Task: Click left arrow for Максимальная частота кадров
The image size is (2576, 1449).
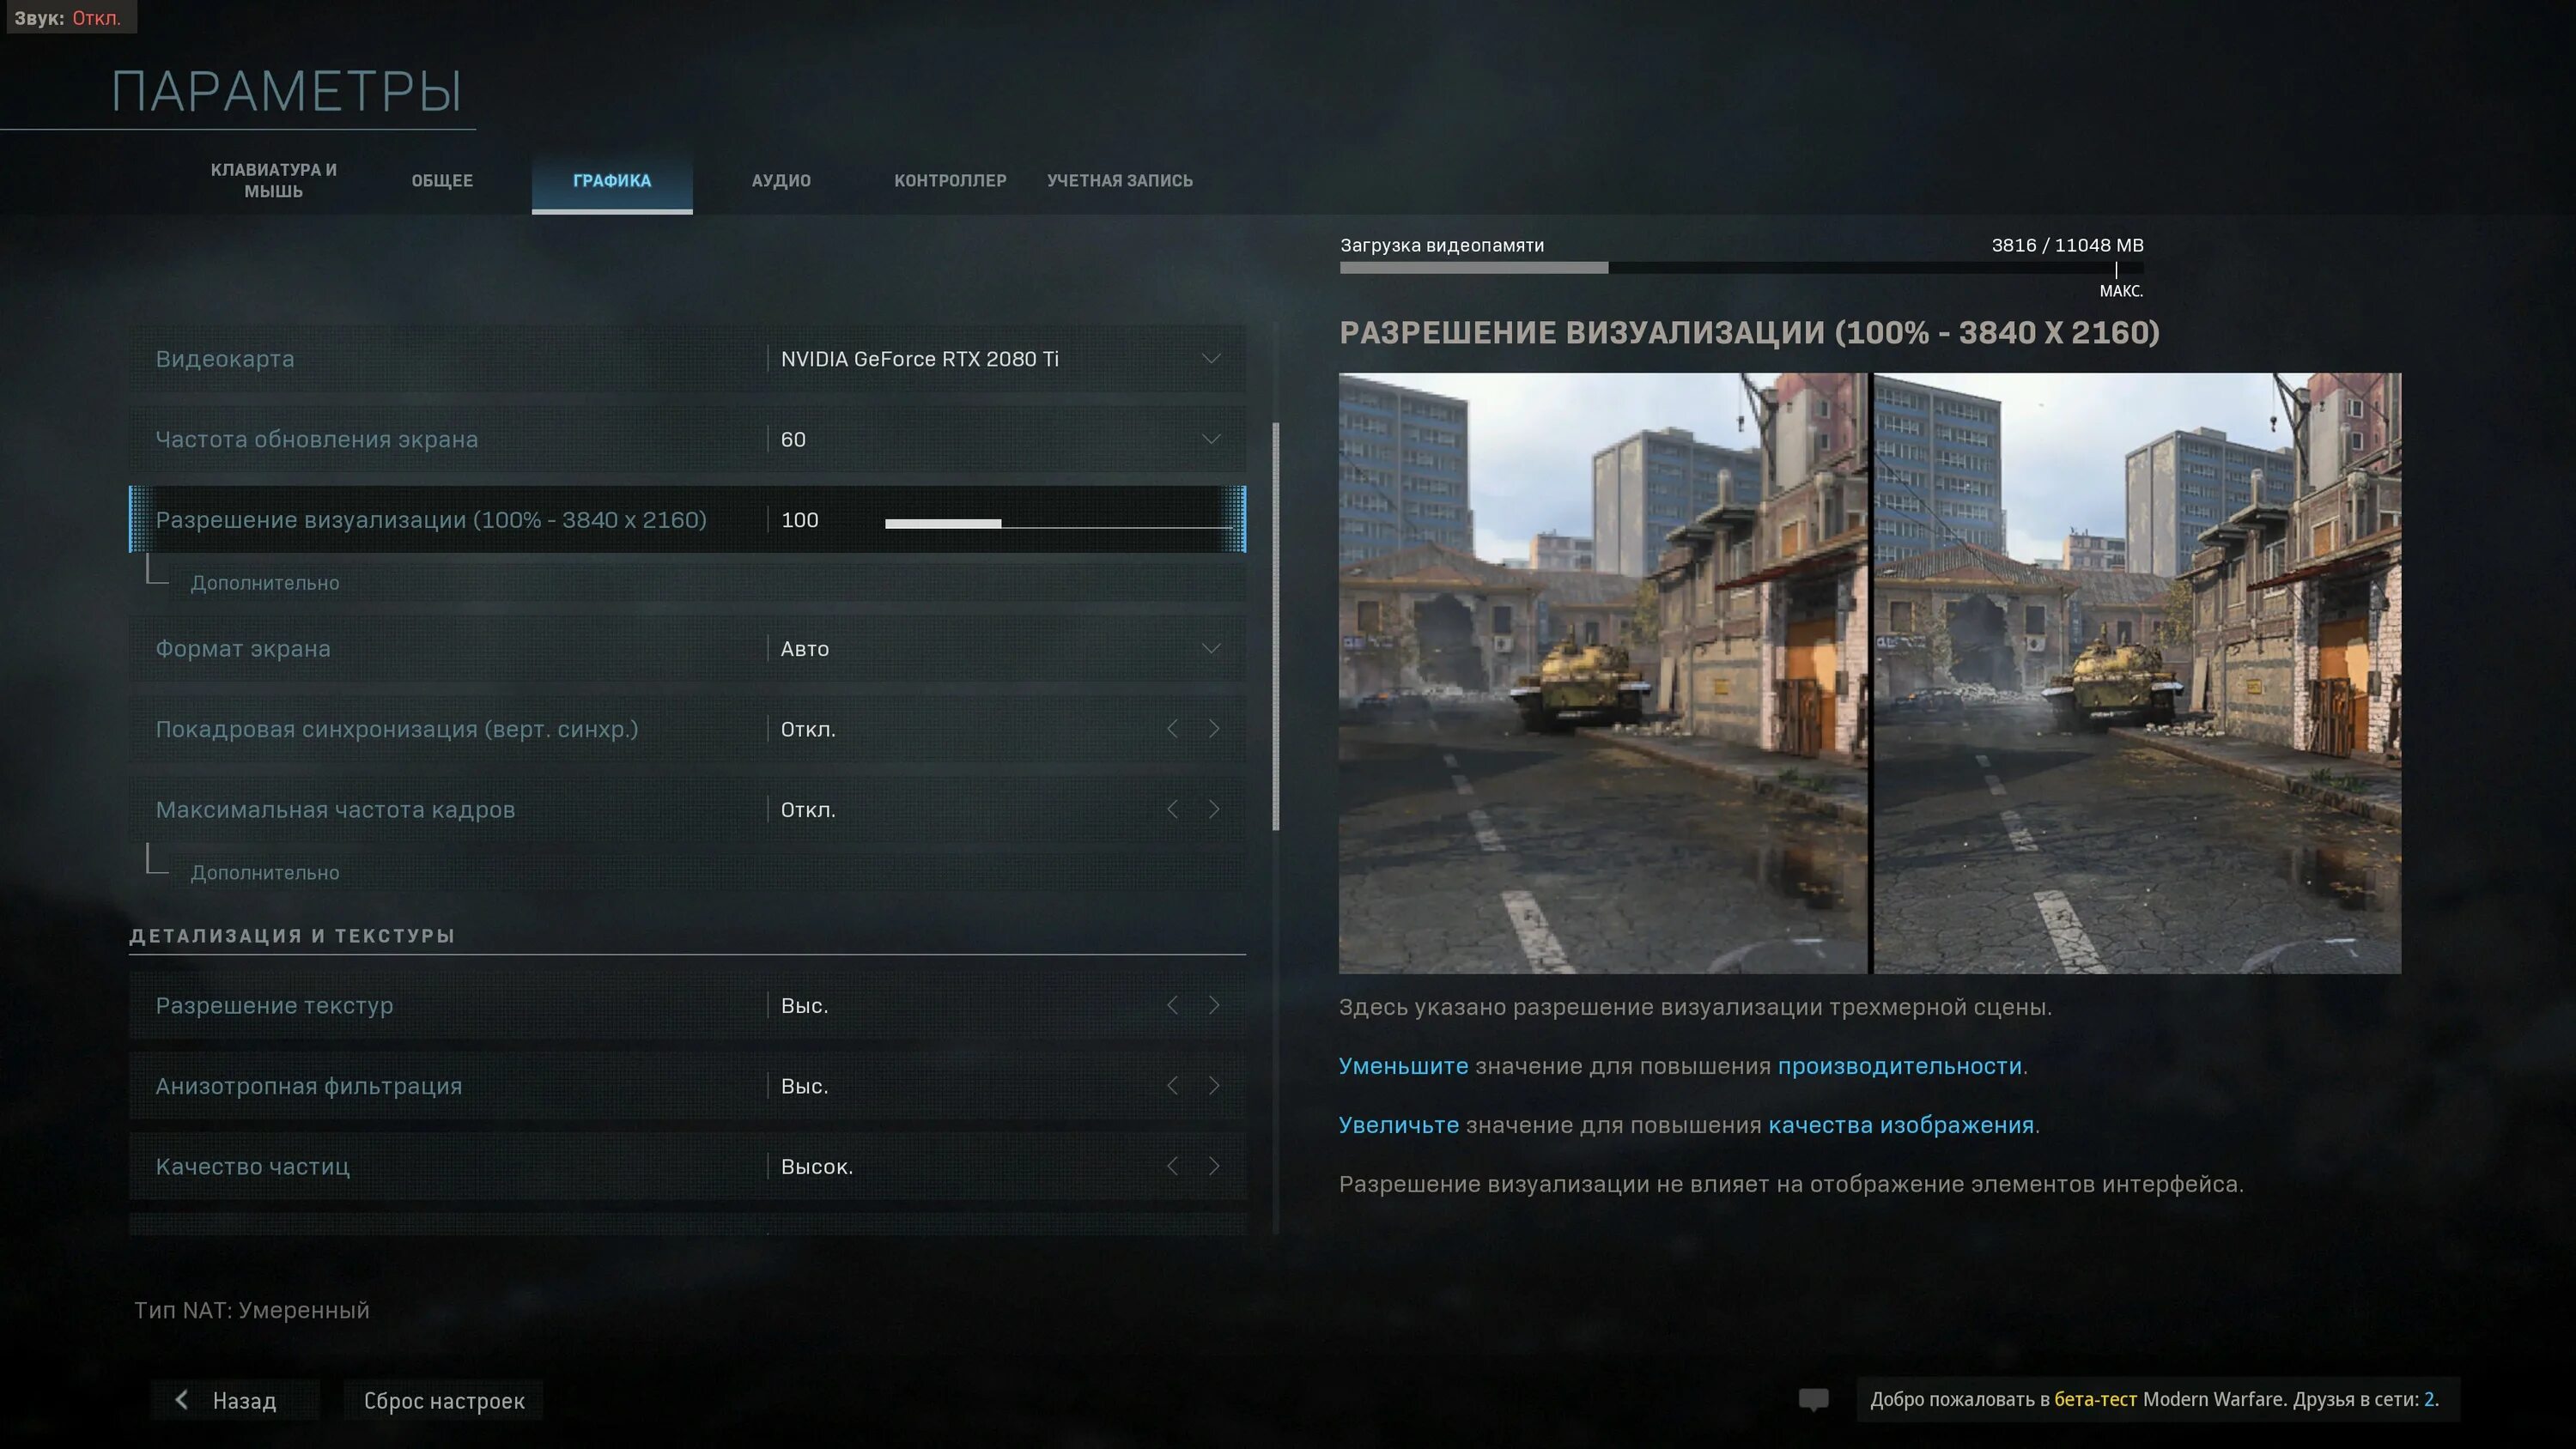Action: click(1172, 809)
